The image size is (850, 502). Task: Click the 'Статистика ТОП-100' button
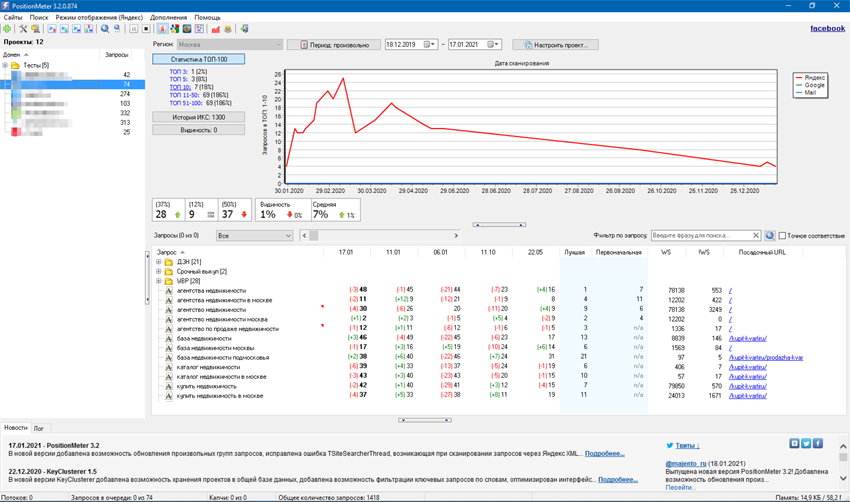(198, 59)
